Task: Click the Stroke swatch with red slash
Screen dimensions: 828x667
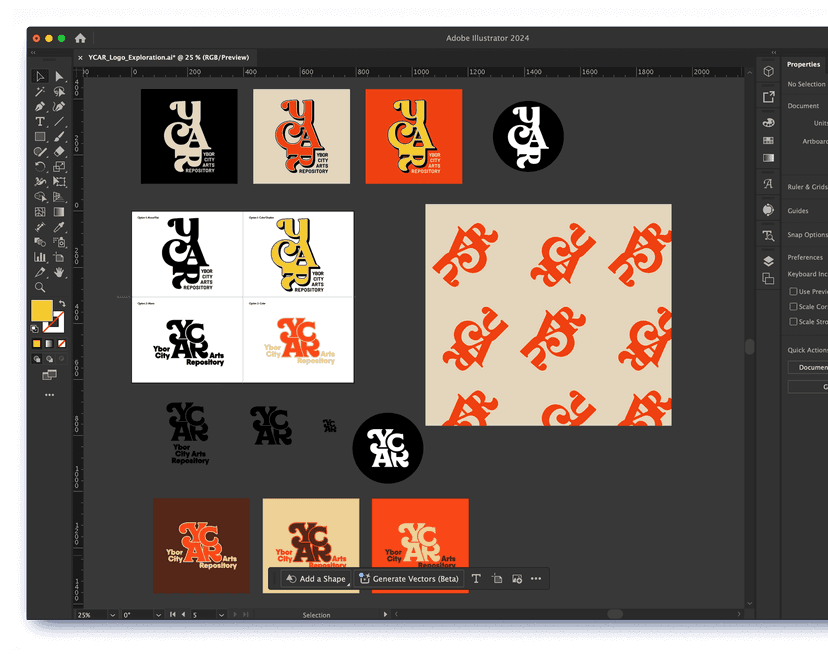Action: [x=54, y=322]
